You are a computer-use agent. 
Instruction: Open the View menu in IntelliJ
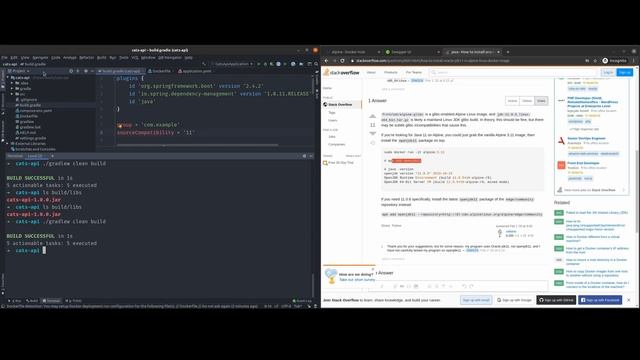point(25,58)
